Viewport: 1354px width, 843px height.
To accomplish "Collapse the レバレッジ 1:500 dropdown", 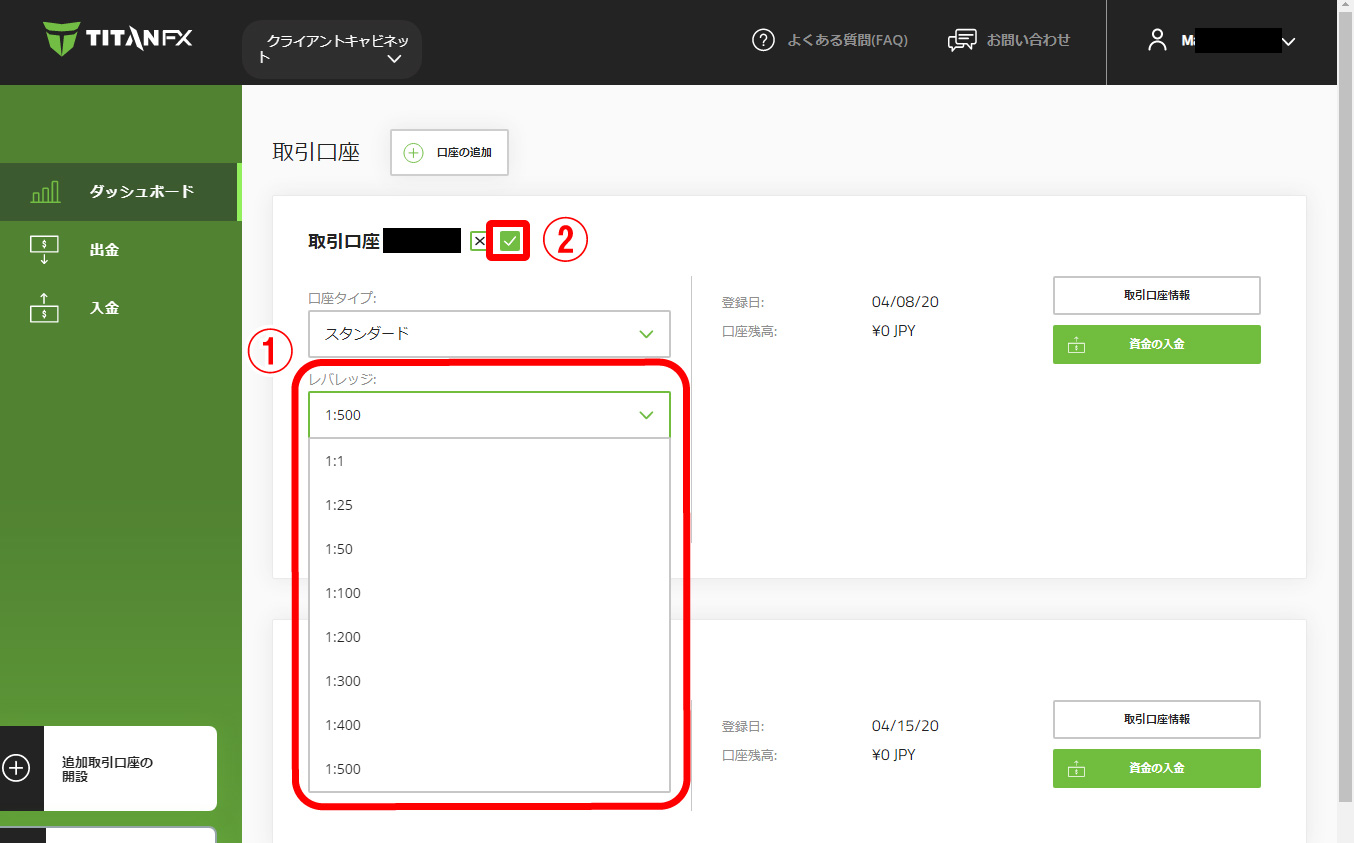I will [489, 415].
